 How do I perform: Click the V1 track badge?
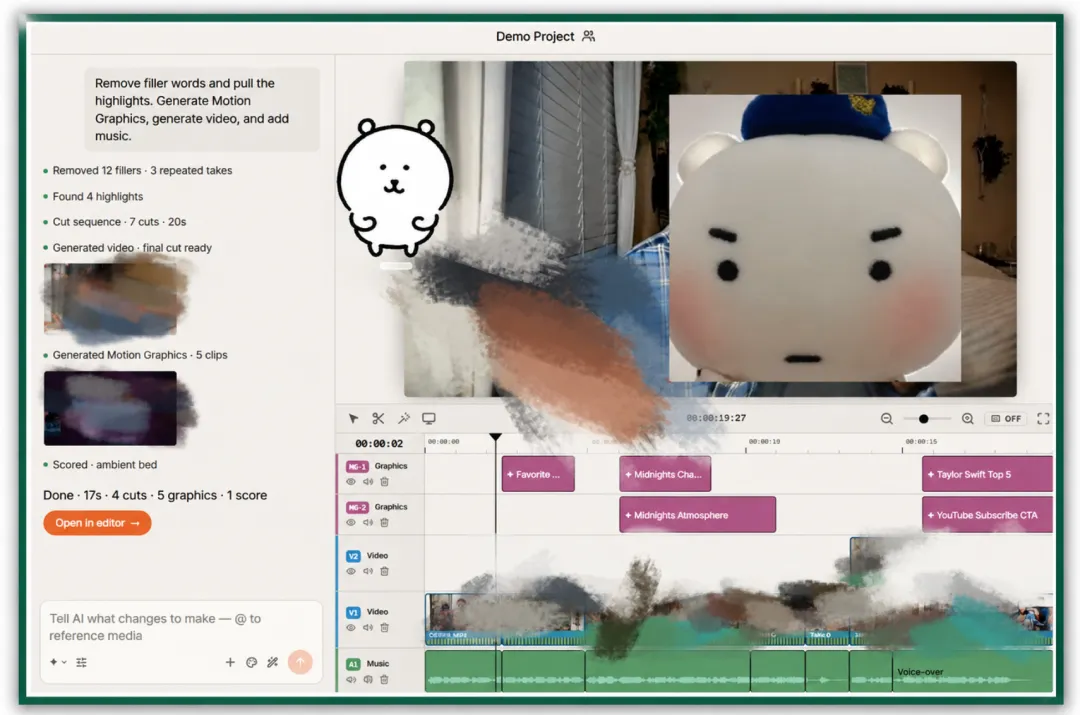[x=353, y=612]
